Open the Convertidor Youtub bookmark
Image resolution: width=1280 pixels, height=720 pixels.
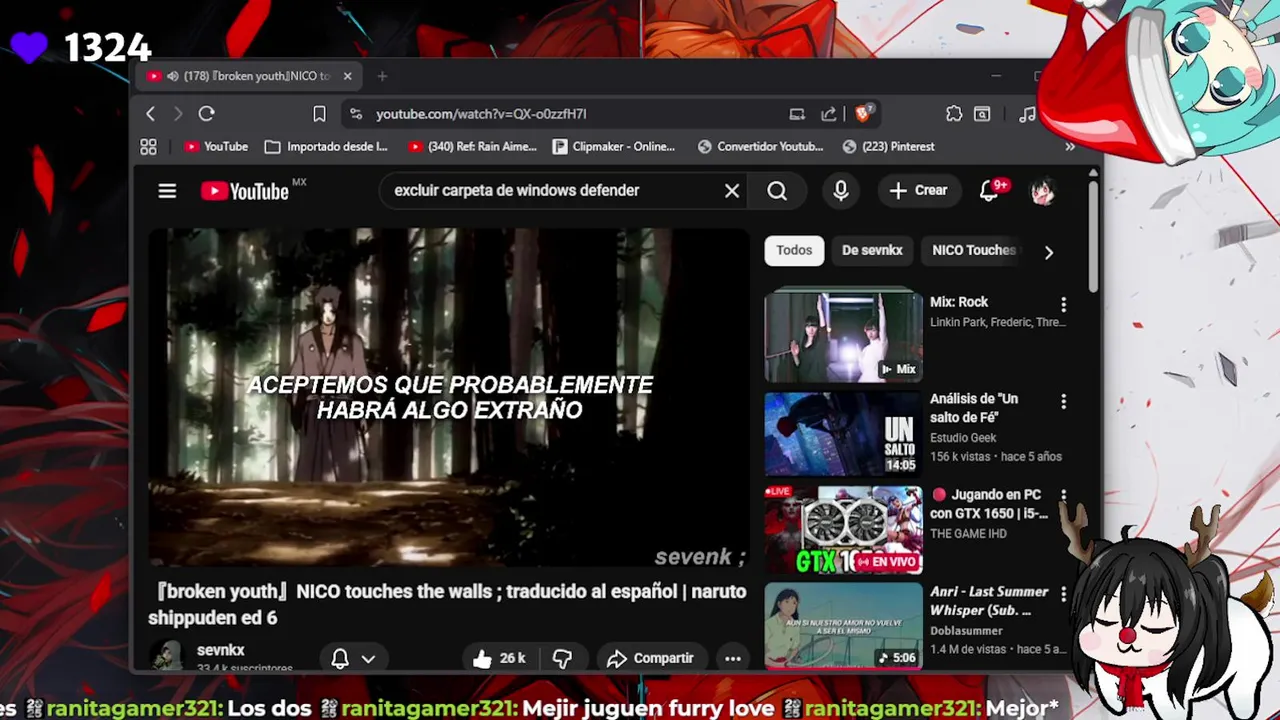pyautogui.click(x=760, y=147)
